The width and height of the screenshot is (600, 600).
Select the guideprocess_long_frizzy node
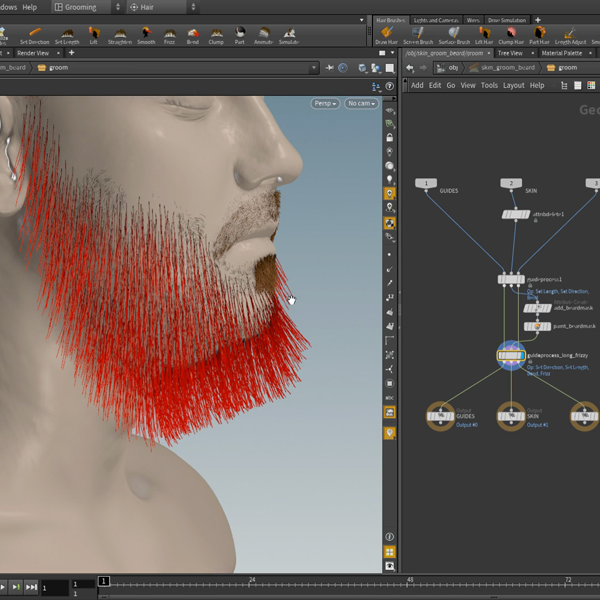(511, 354)
